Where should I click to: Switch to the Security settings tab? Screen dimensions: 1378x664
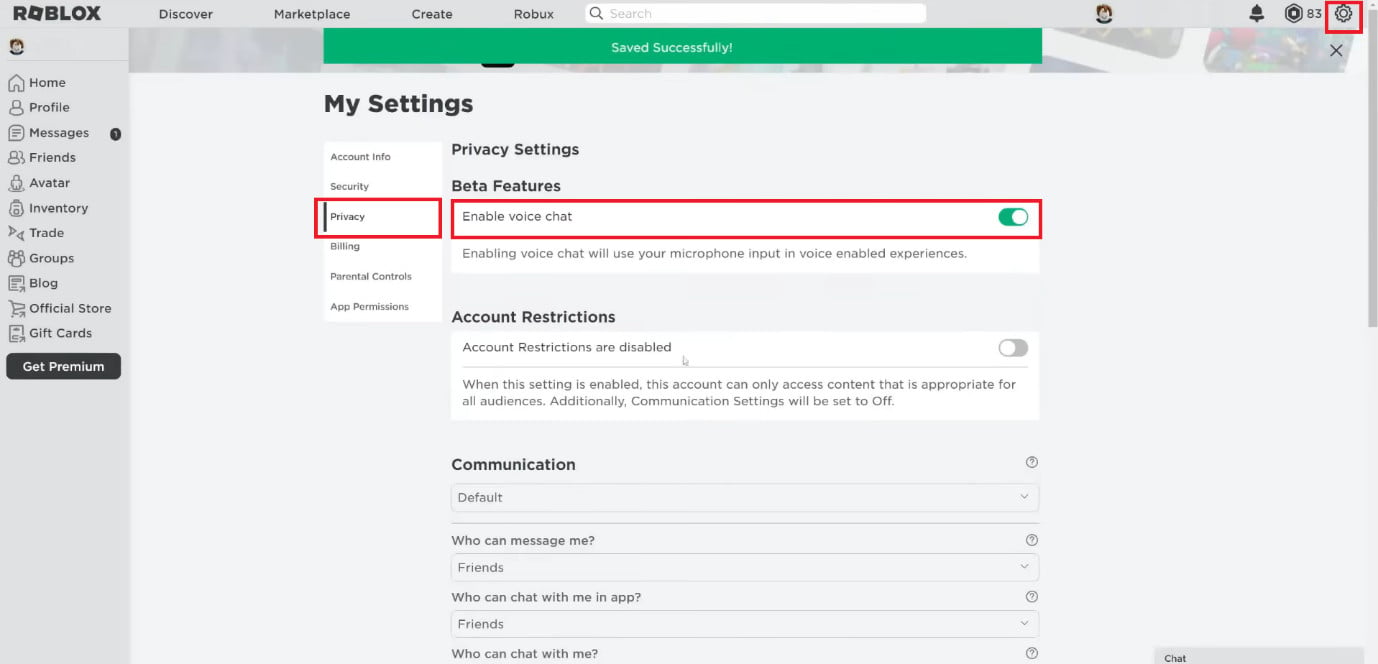(x=350, y=186)
